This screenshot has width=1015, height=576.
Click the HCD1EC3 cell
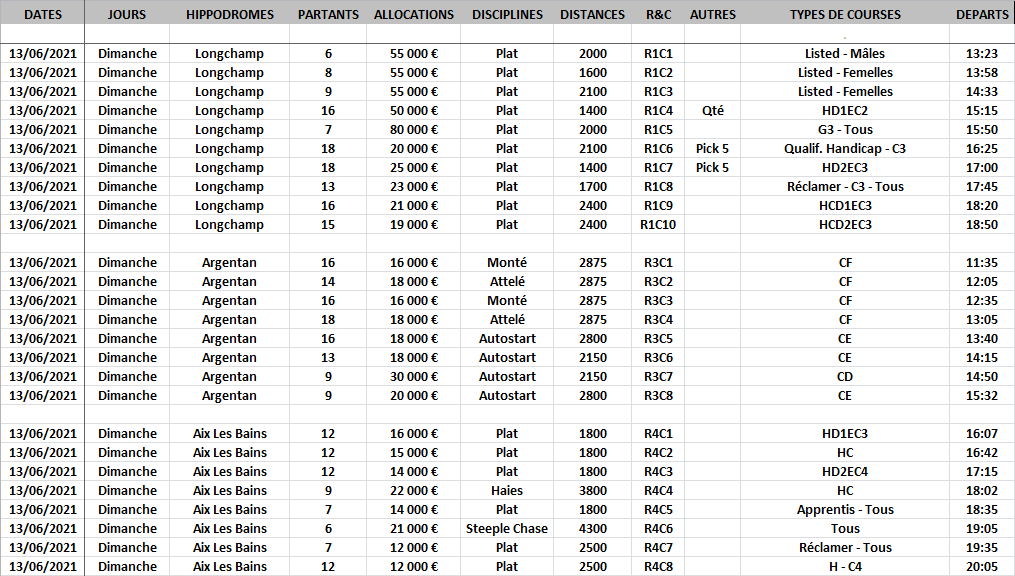point(845,206)
